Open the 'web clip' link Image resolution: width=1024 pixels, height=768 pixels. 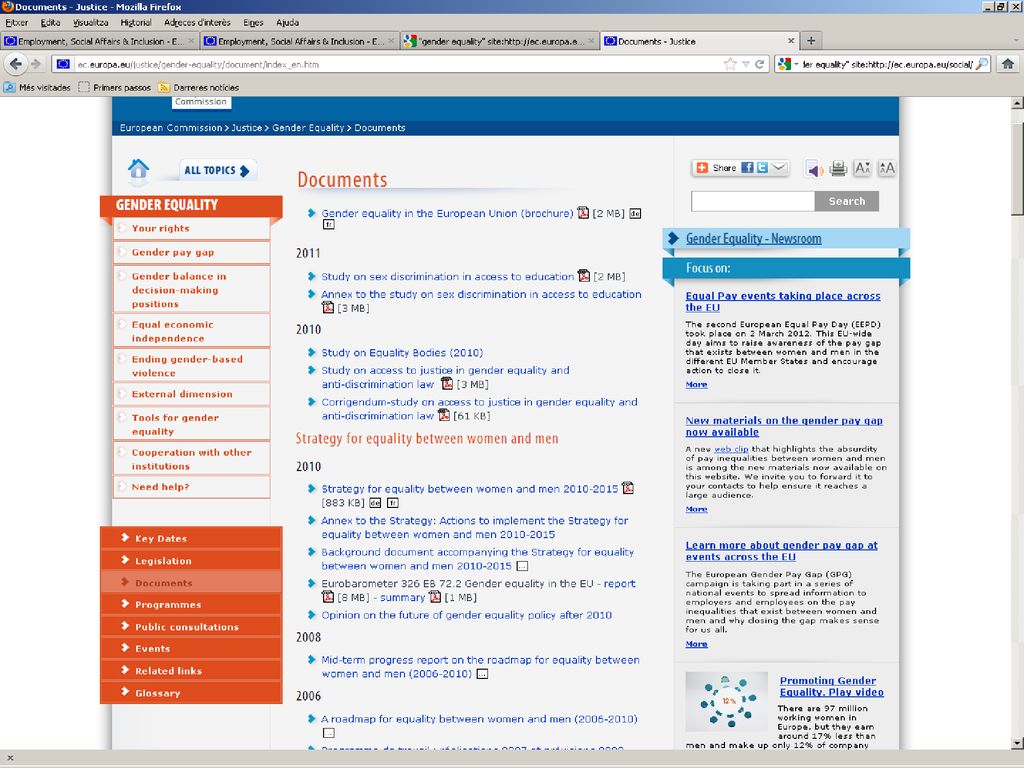(731, 449)
